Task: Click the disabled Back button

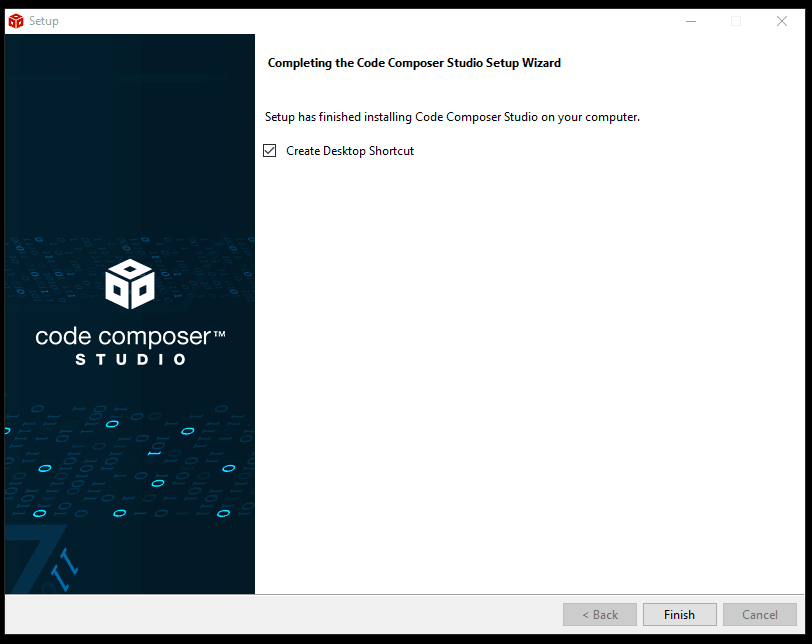Action: pos(599,614)
